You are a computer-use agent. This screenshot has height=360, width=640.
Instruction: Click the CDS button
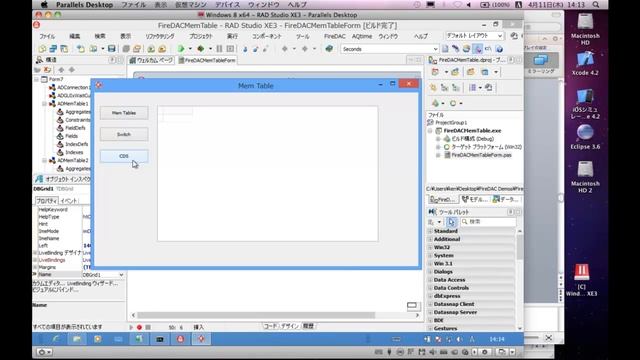(124, 156)
